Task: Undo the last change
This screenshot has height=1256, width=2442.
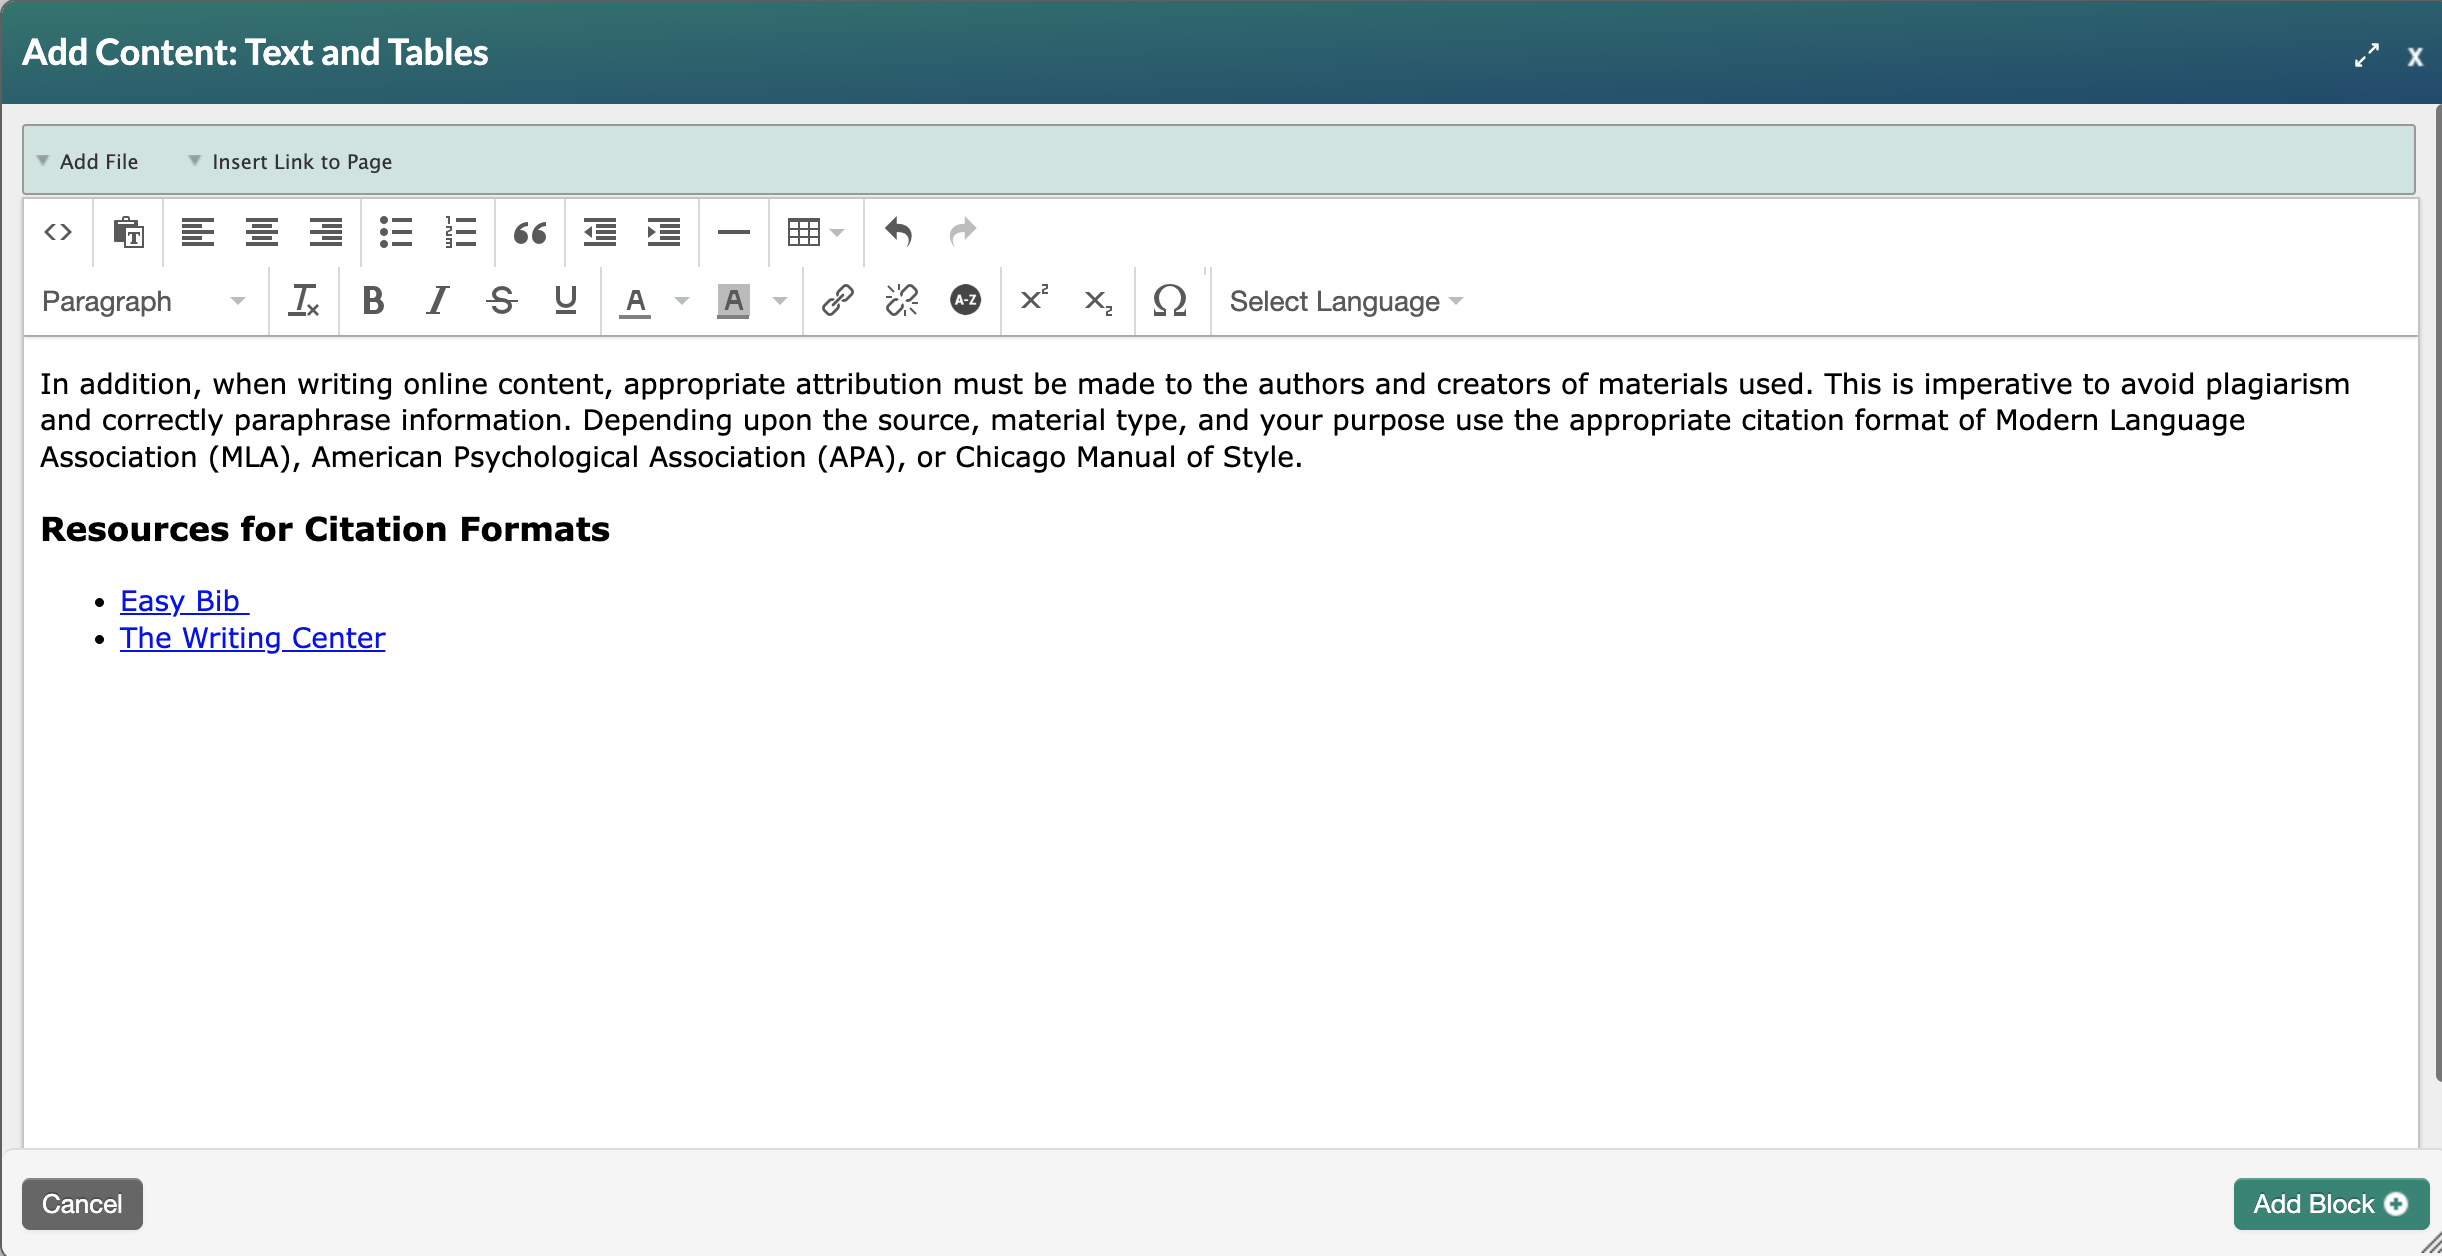Action: pyautogui.click(x=898, y=233)
